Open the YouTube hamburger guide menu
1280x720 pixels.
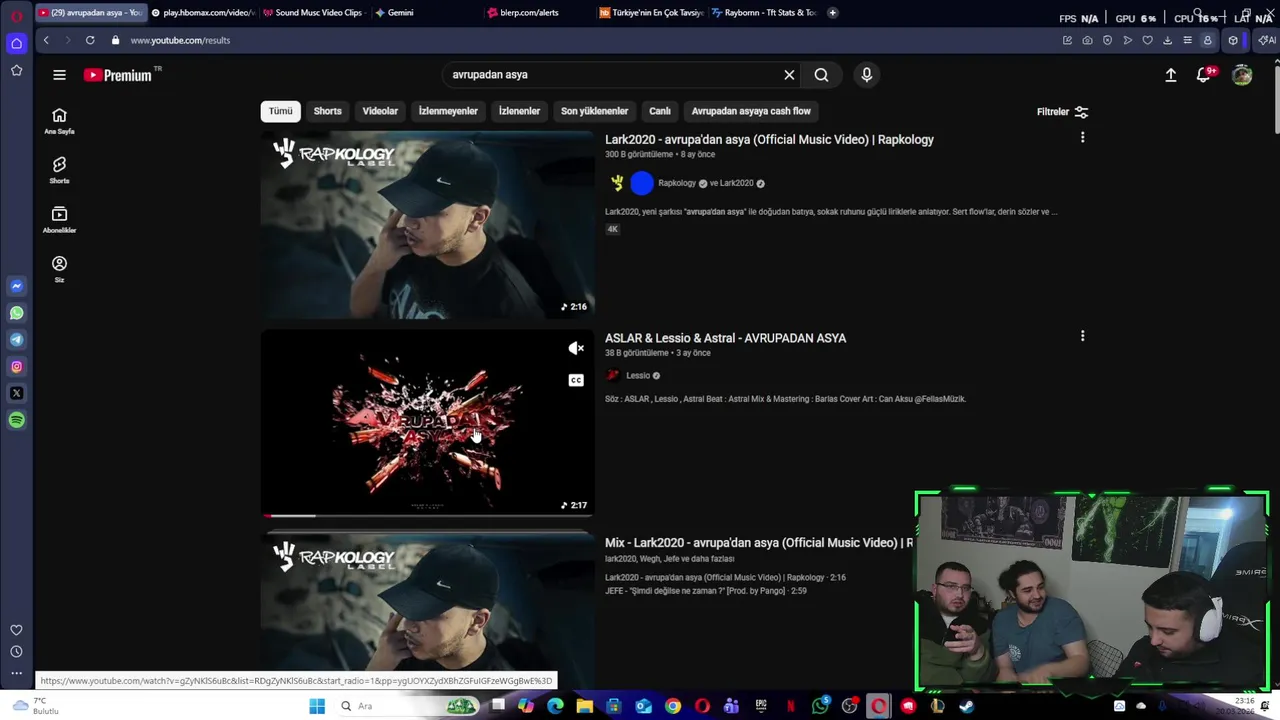[x=59, y=75]
